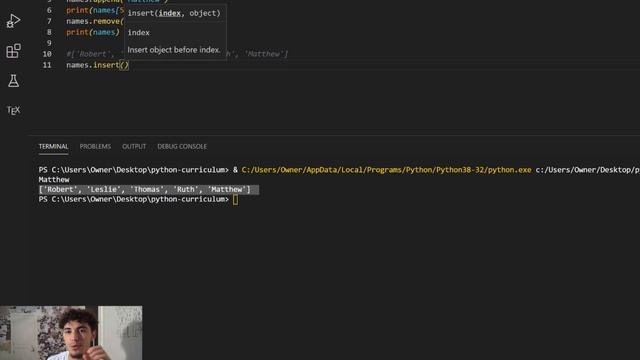
Task: Click the 'index' parameter label in tooltip
Action: 138,33
